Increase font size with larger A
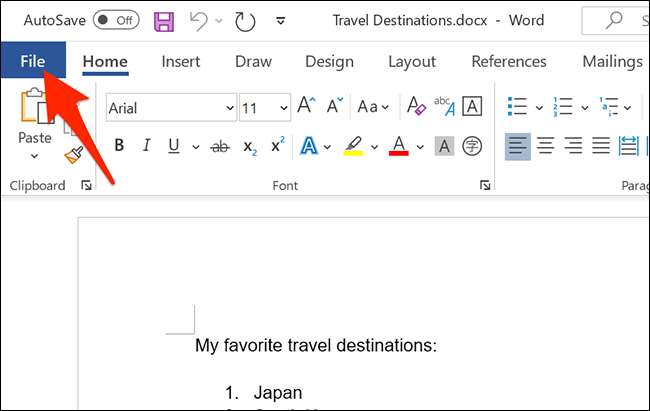650x411 pixels. click(307, 107)
